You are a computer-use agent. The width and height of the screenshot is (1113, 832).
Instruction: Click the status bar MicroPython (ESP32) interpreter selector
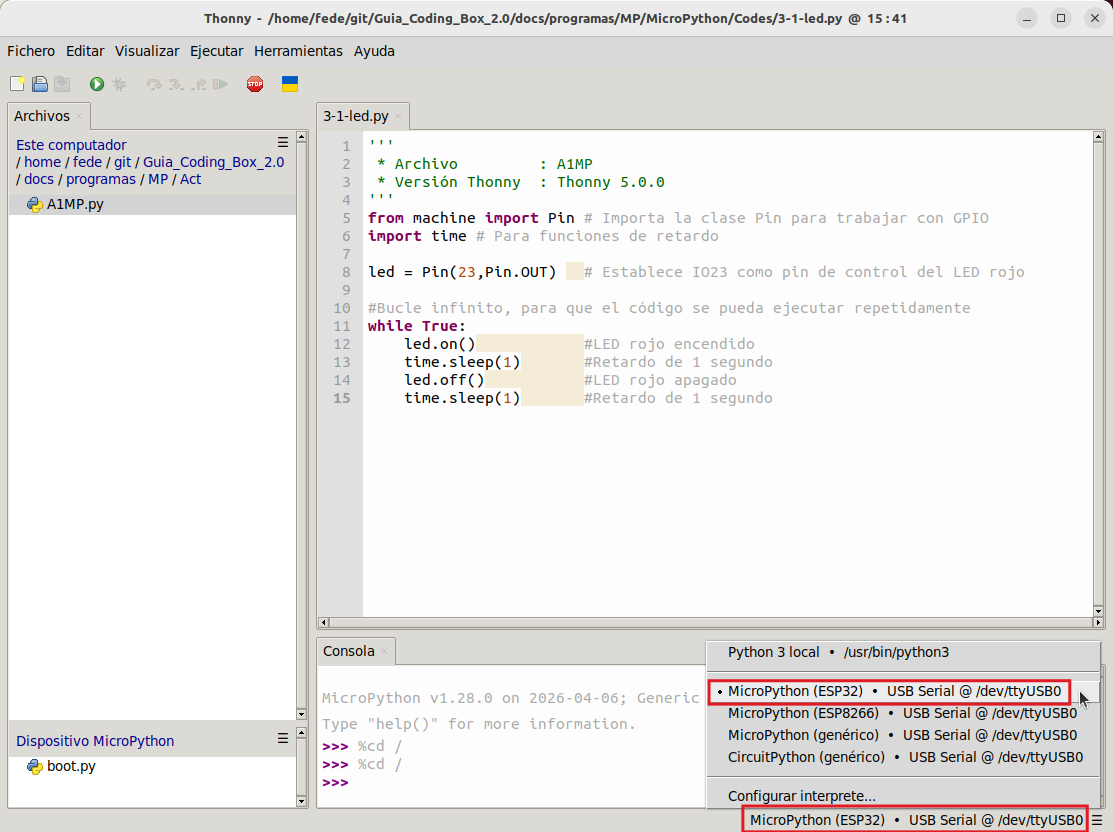coord(916,820)
